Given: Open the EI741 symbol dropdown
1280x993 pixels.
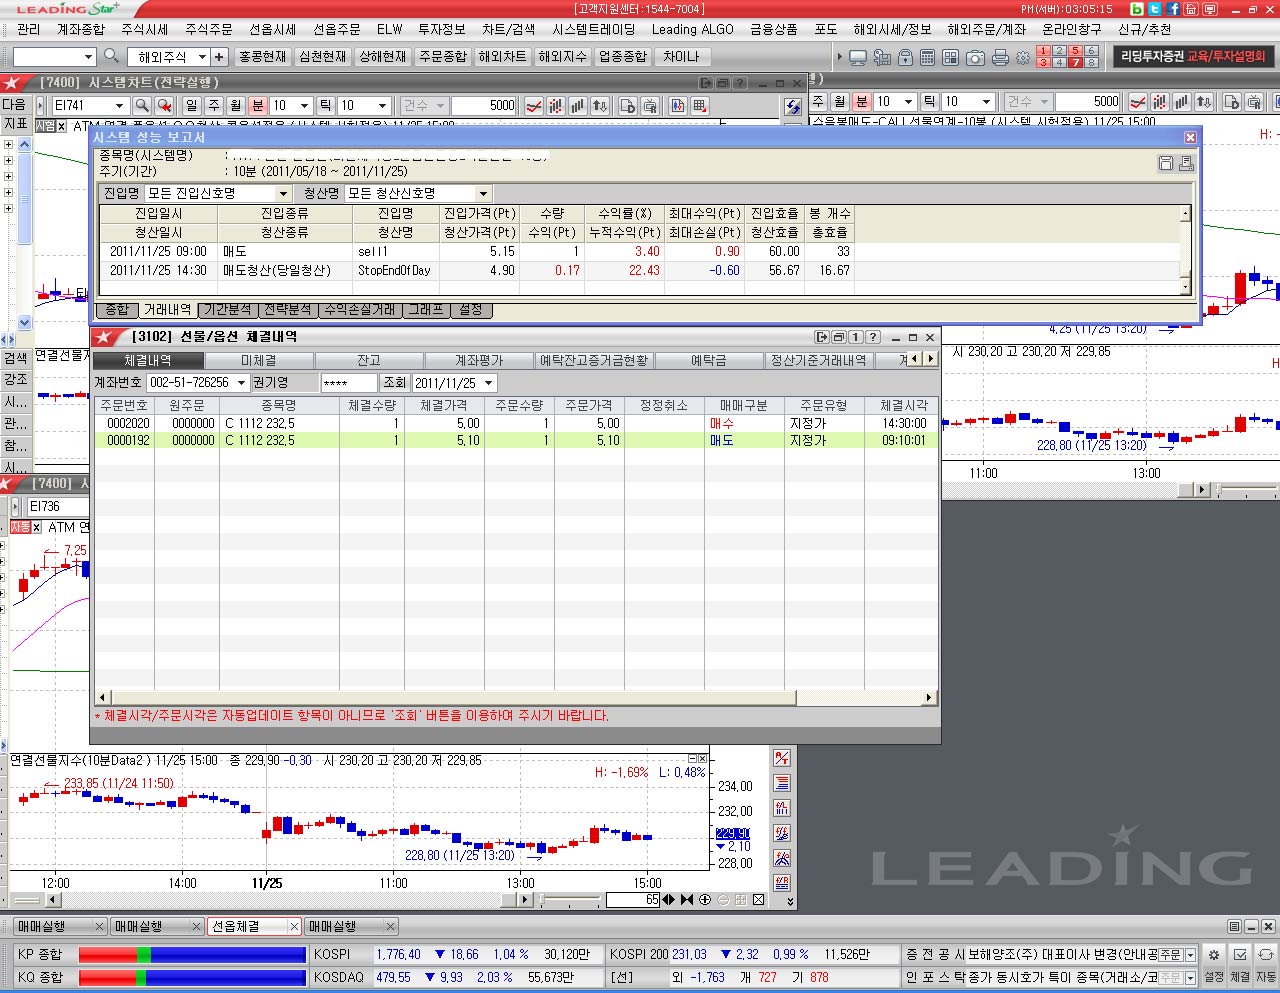Looking at the screenshot, I should (x=120, y=105).
